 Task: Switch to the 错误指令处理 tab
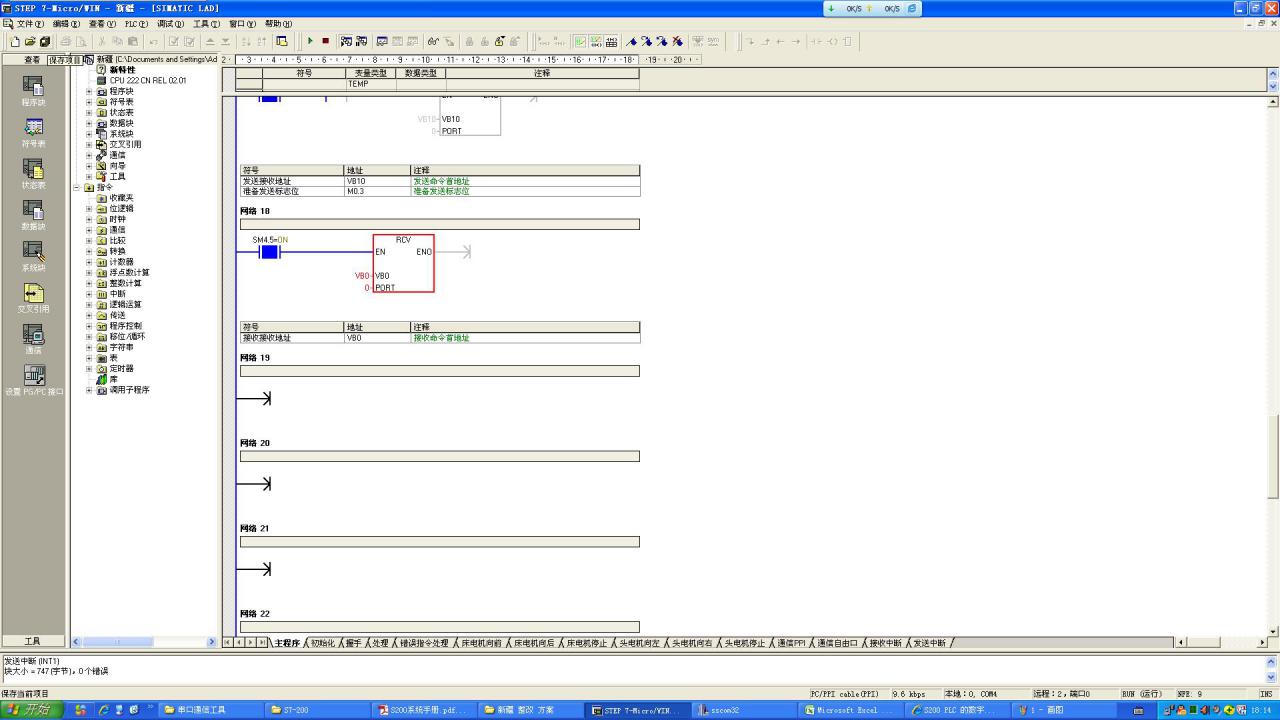point(424,643)
